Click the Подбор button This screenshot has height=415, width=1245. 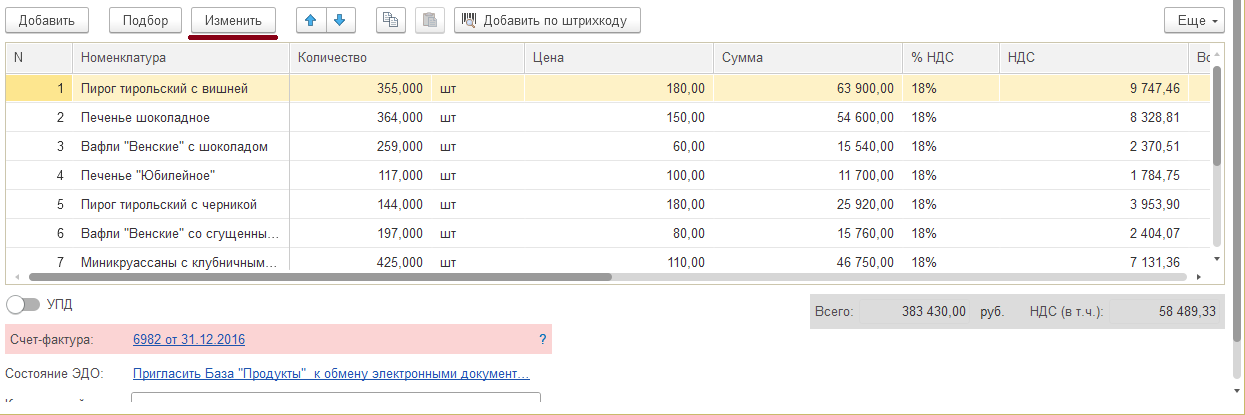145,20
